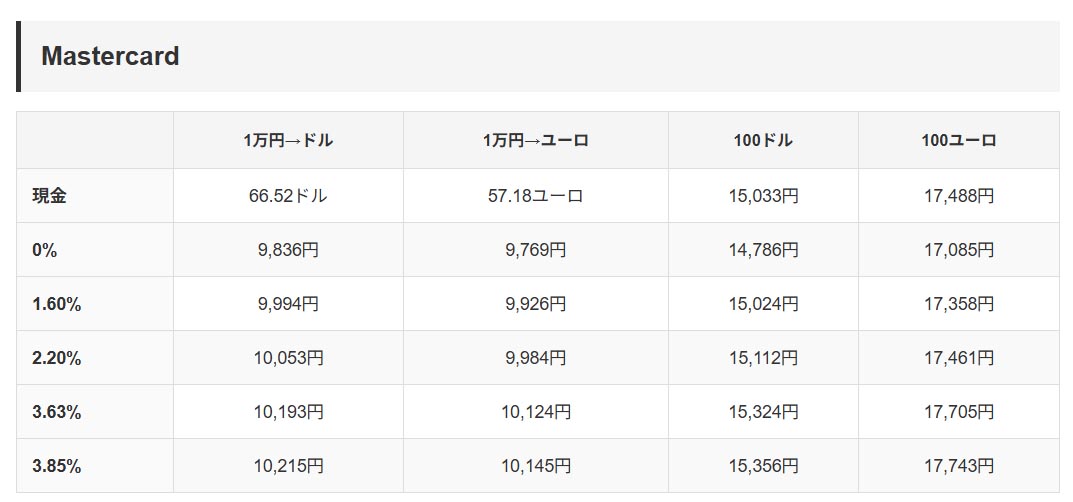The image size is (1073, 502).
Task: Select the 57.18ユーロ cell
Action: [x=535, y=196]
